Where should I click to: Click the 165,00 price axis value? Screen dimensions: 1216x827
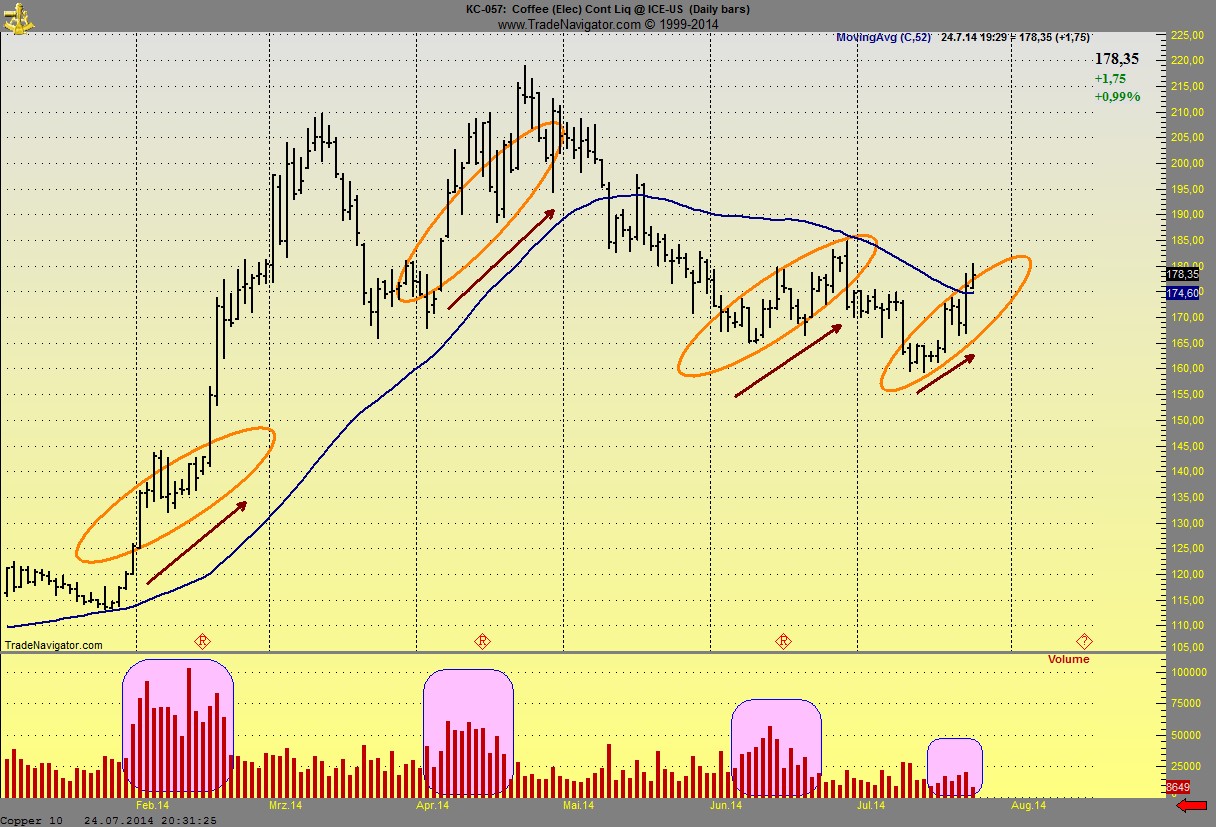pos(1185,343)
